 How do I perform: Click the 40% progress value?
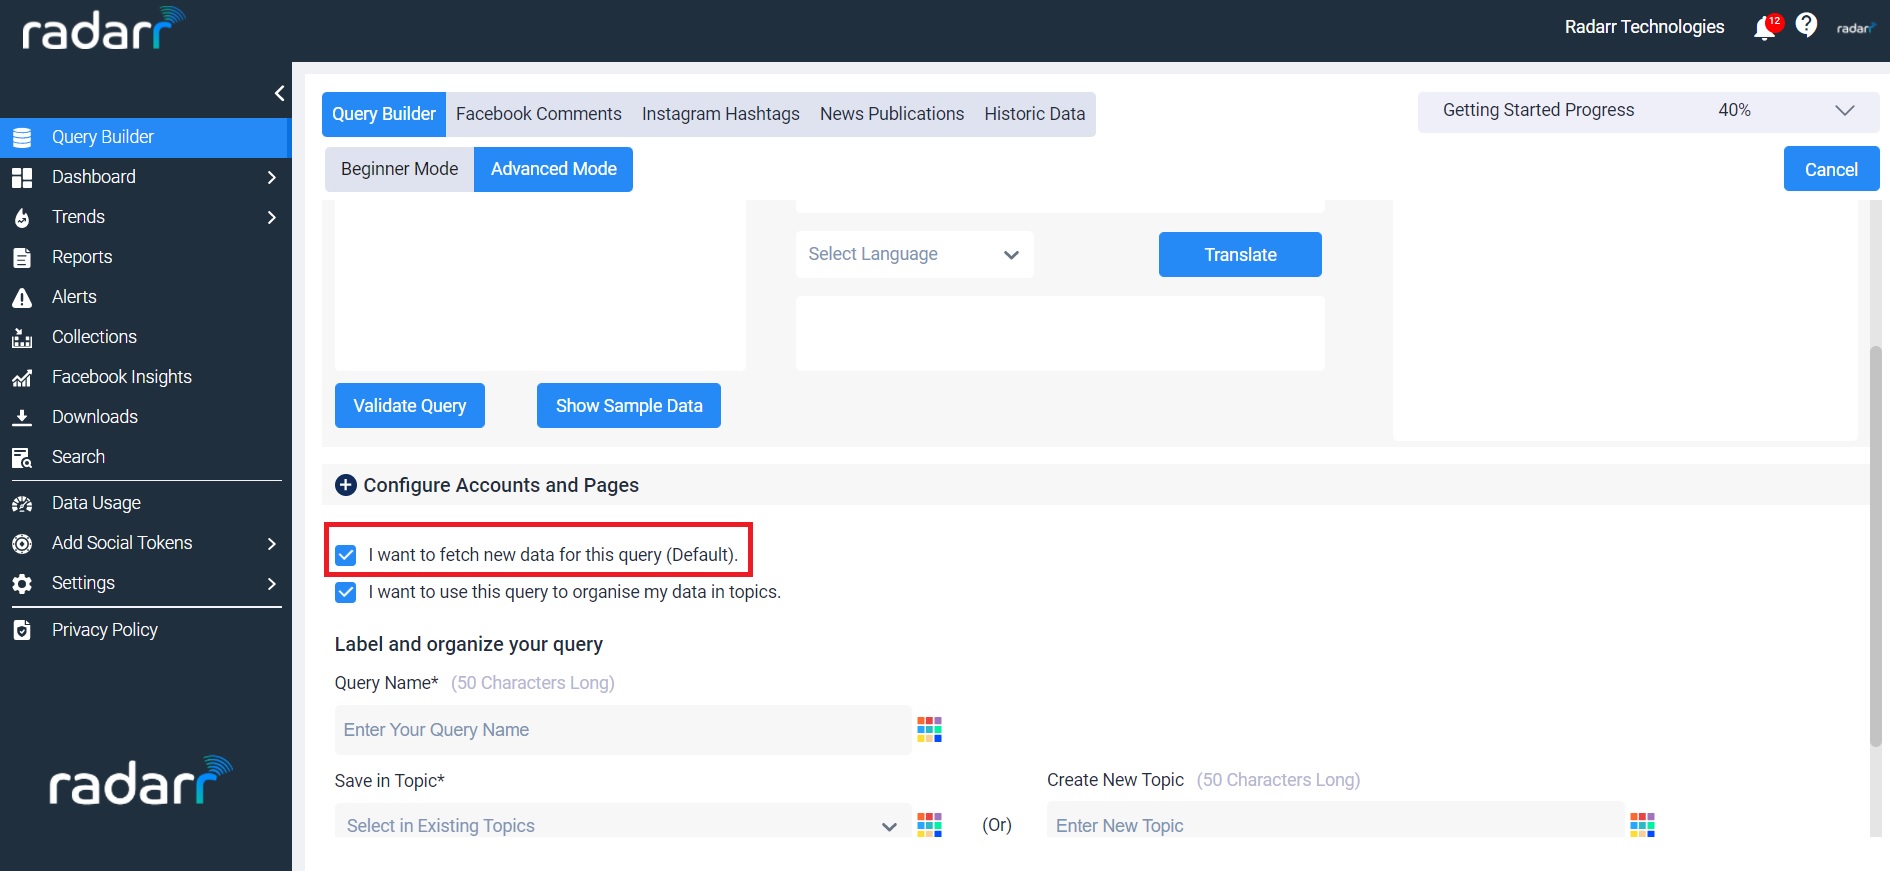1734,110
